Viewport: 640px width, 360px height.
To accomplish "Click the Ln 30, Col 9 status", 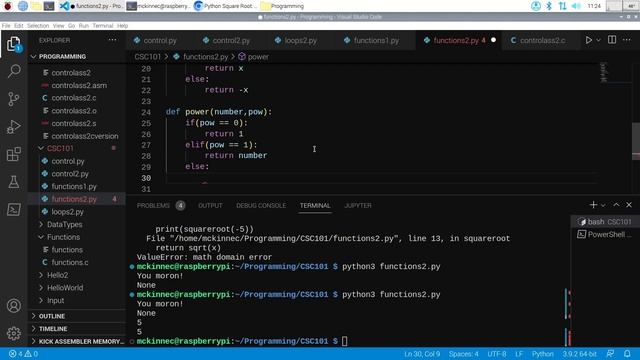I will point(422,354).
